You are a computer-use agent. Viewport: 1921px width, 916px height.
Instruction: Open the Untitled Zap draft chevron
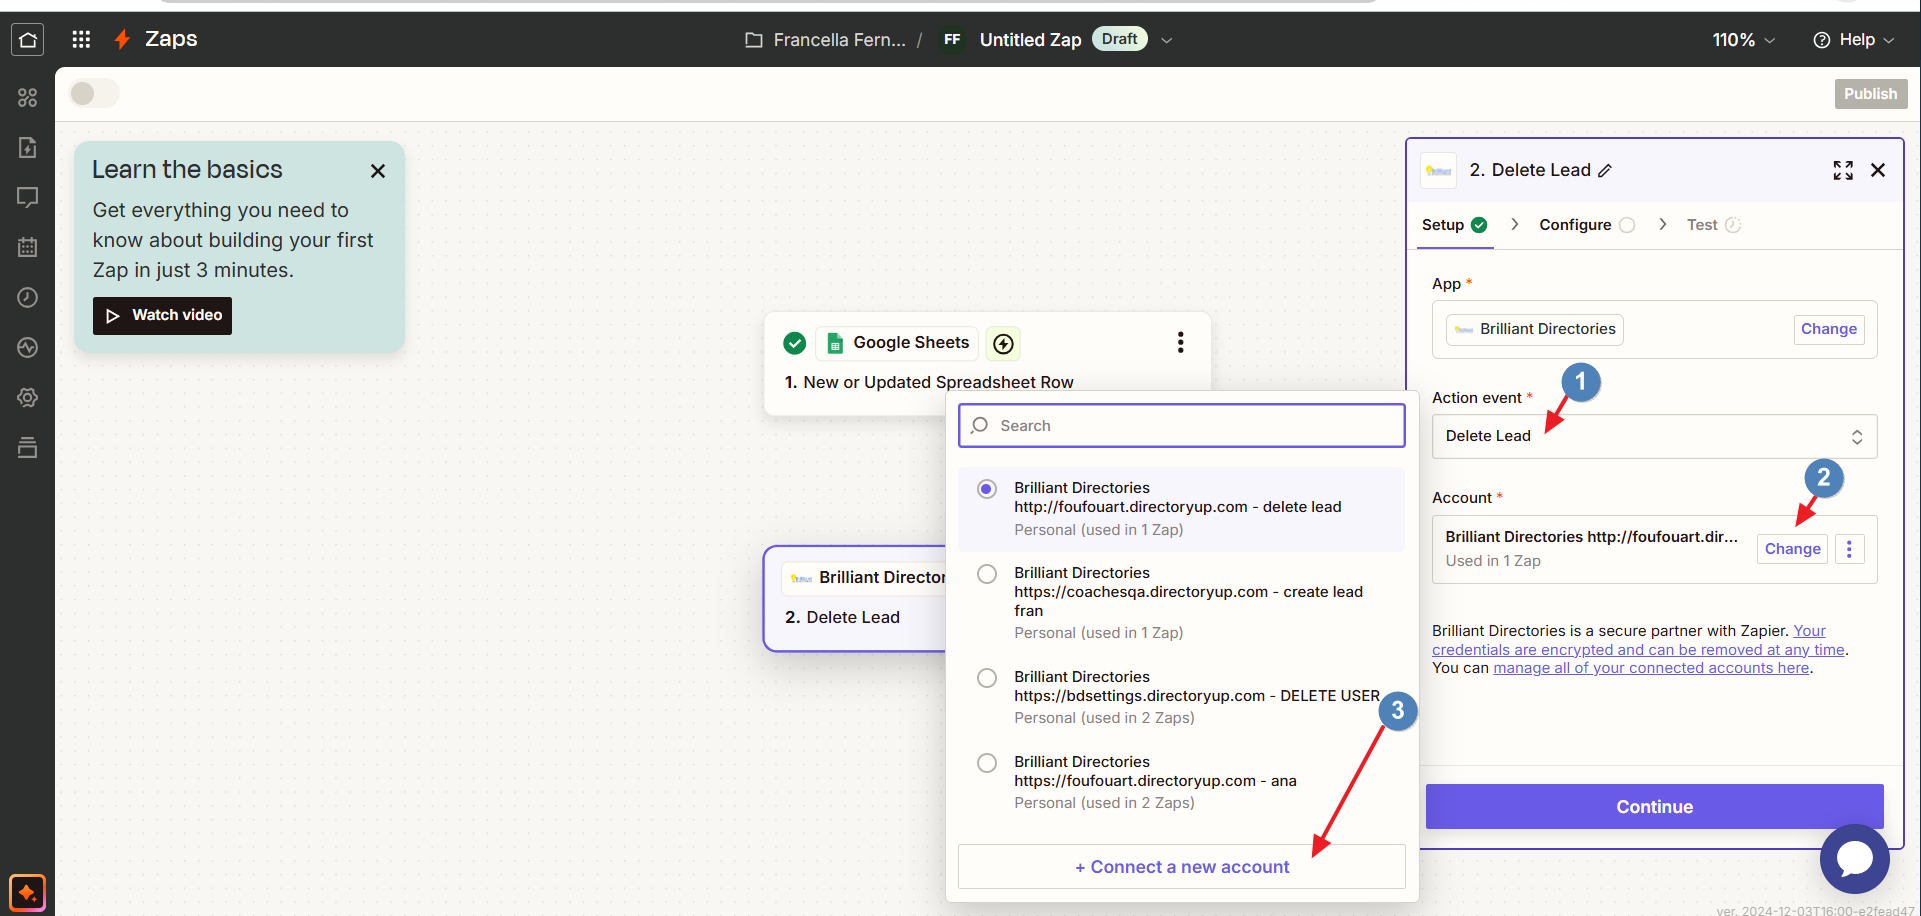1166,40
